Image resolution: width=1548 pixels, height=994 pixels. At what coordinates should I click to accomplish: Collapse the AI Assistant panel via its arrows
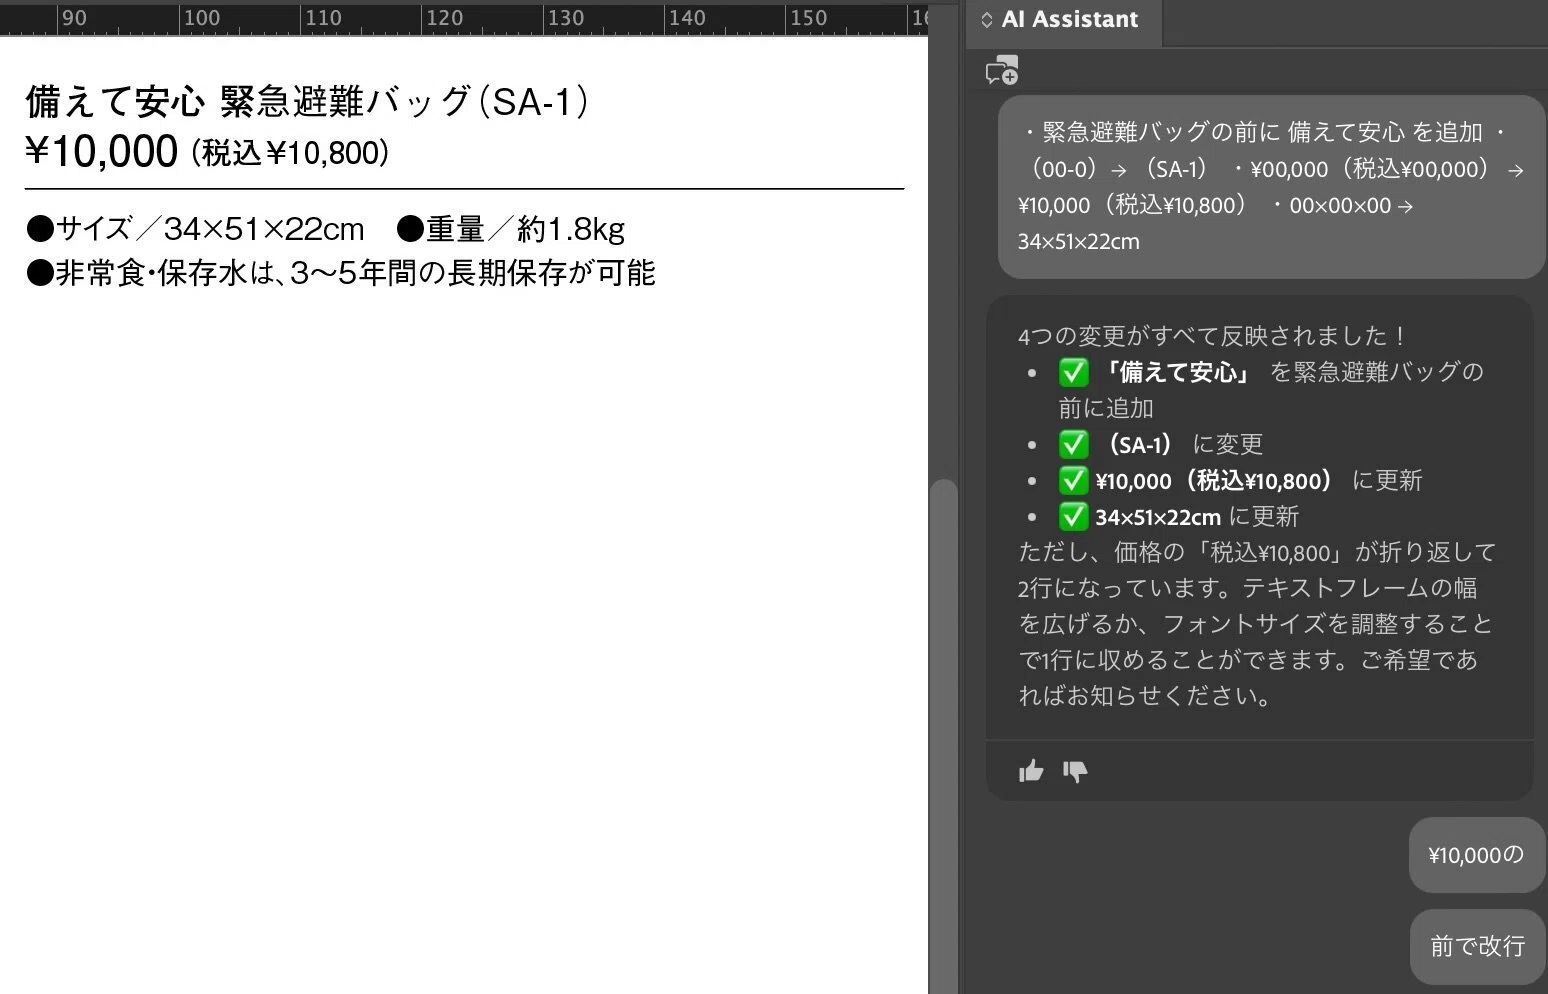[x=986, y=20]
